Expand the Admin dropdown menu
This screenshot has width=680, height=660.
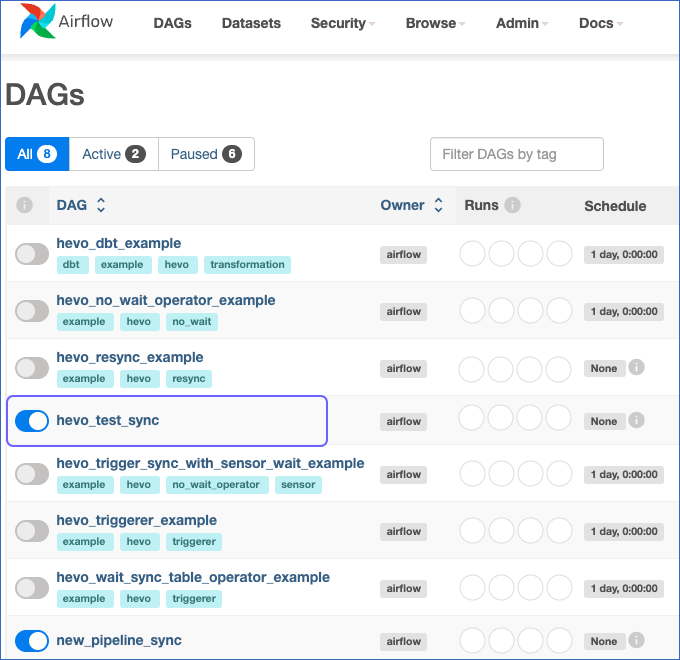coord(522,23)
